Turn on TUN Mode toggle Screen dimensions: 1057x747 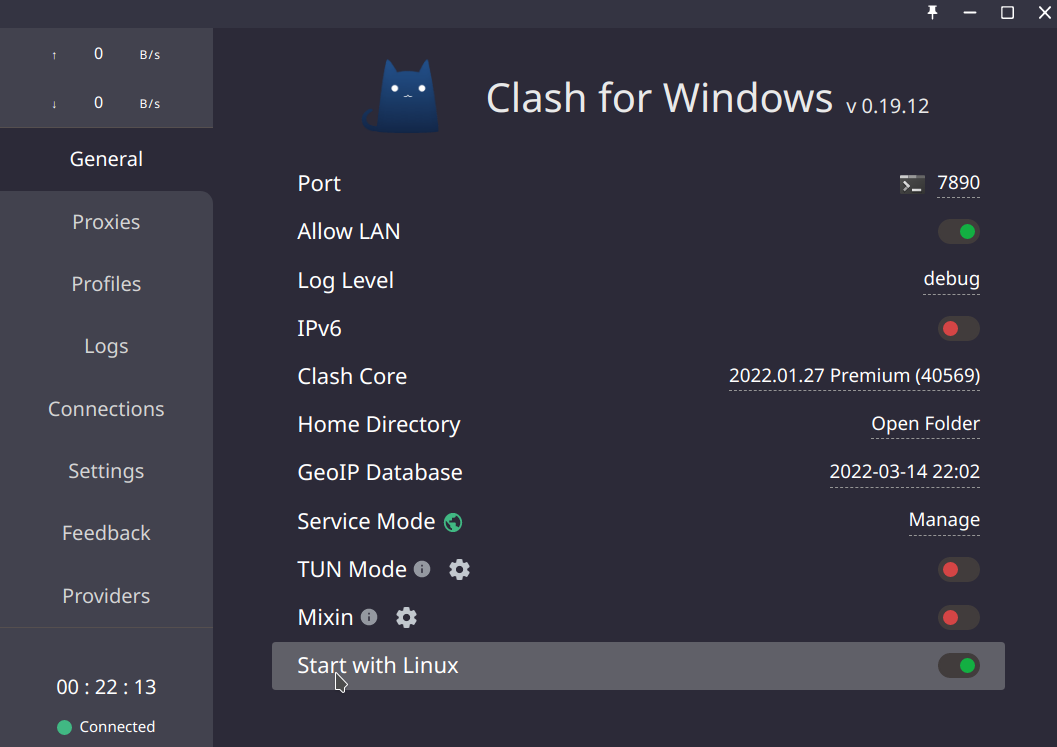[x=959, y=570]
